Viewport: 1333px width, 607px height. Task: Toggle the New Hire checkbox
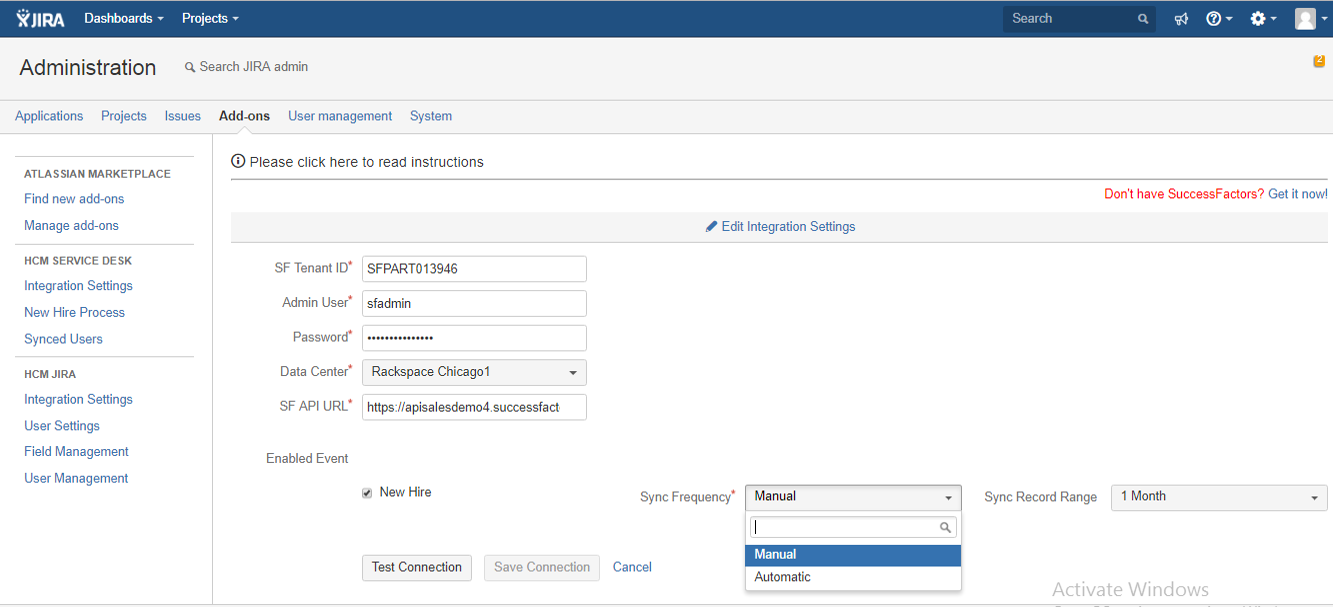[x=367, y=493]
